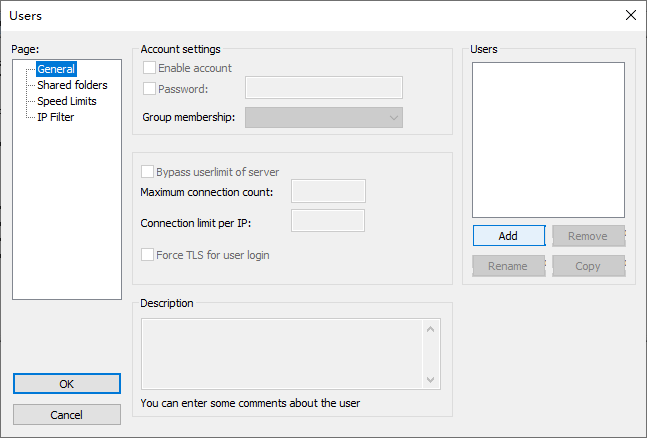Click the Maximum connection count field

tap(328, 191)
